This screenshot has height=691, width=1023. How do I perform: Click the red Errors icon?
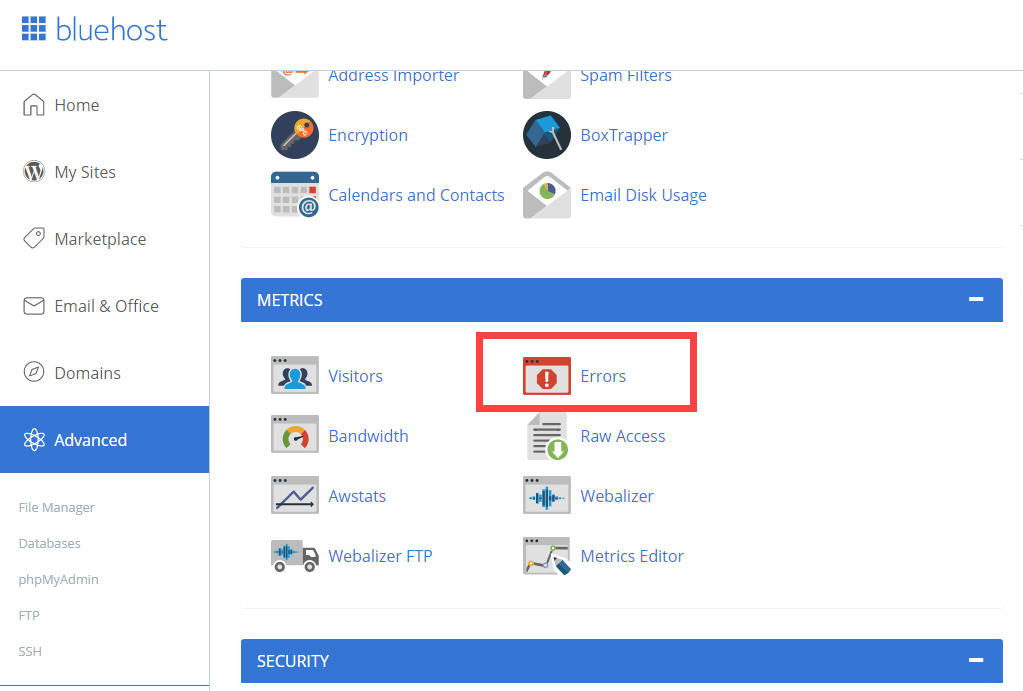coord(547,375)
